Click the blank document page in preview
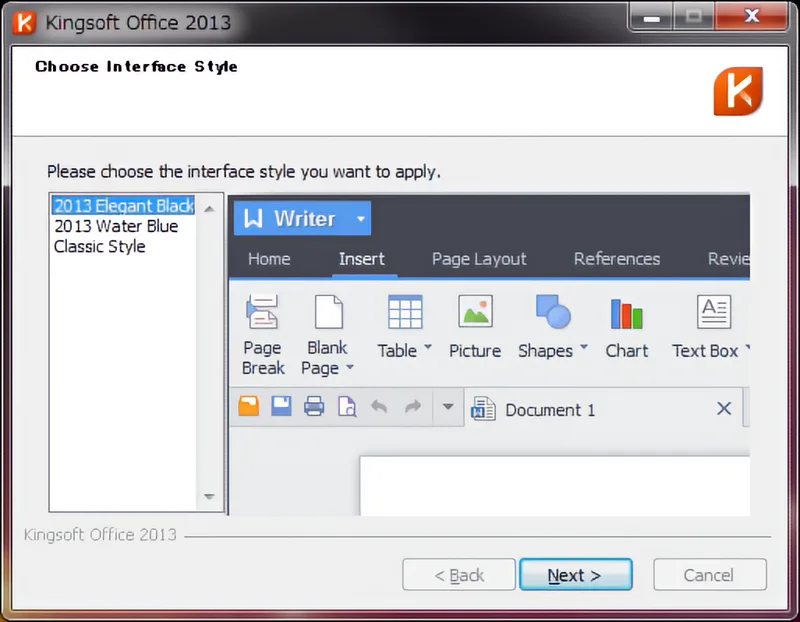 [555, 486]
